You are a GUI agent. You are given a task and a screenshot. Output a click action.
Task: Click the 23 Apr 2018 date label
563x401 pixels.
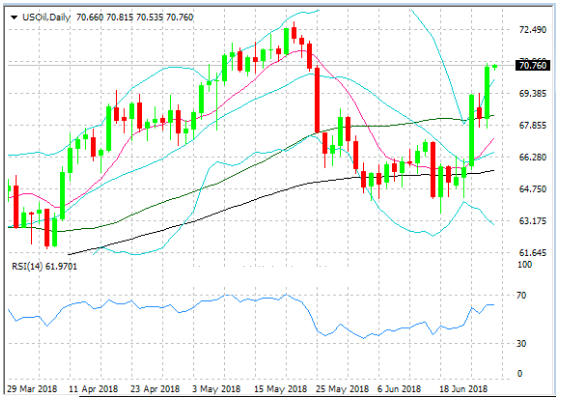(155, 389)
